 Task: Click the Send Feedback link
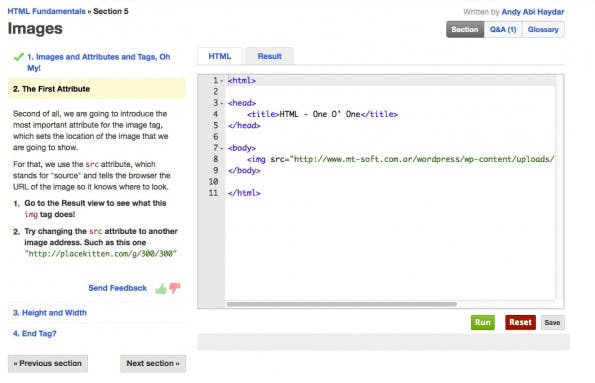117,288
